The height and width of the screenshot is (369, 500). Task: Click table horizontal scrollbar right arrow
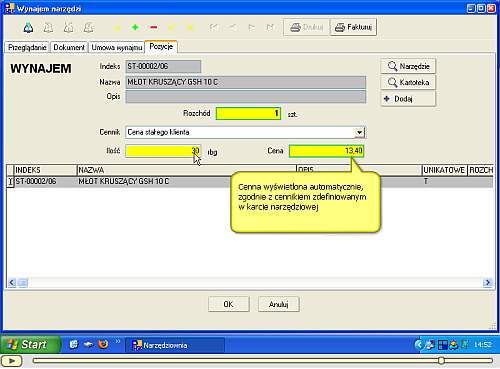tap(488, 283)
